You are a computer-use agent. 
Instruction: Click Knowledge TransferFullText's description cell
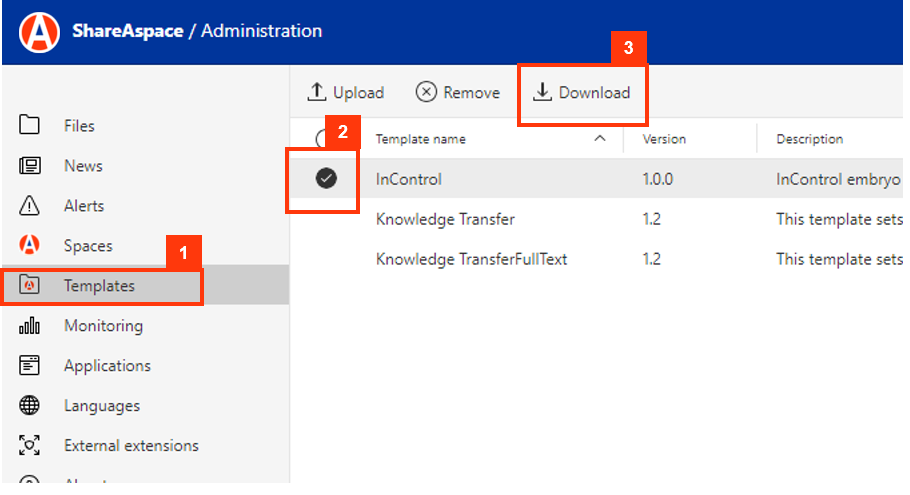(x=839, y=259)
